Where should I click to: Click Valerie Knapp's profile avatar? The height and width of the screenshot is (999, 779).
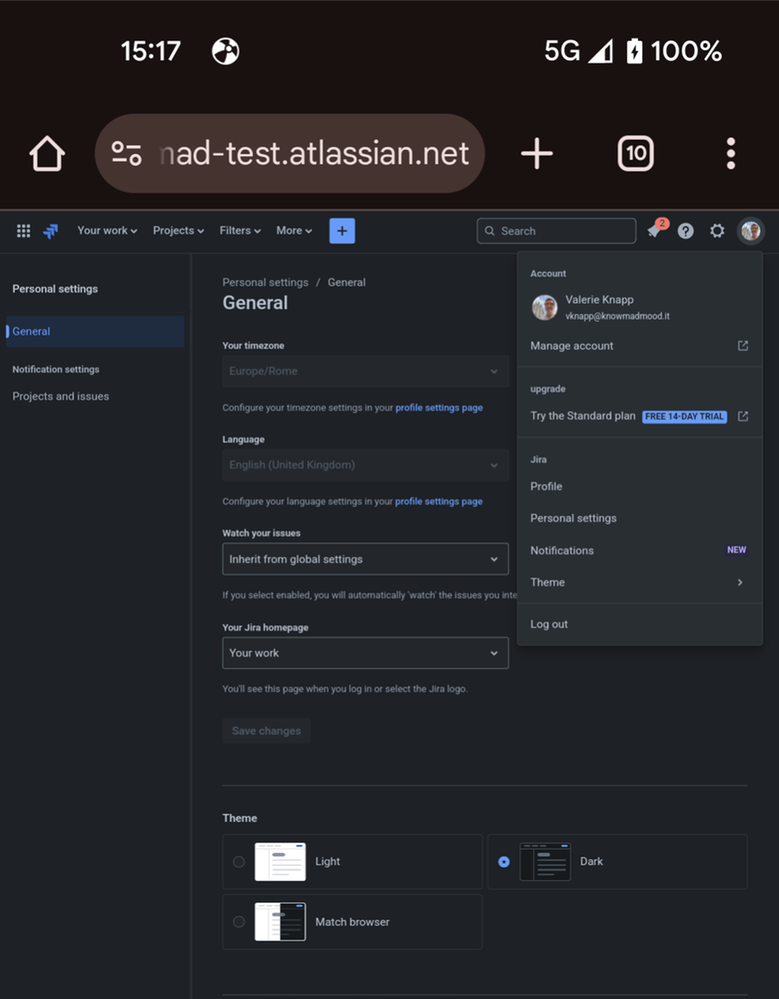(751, 231)
